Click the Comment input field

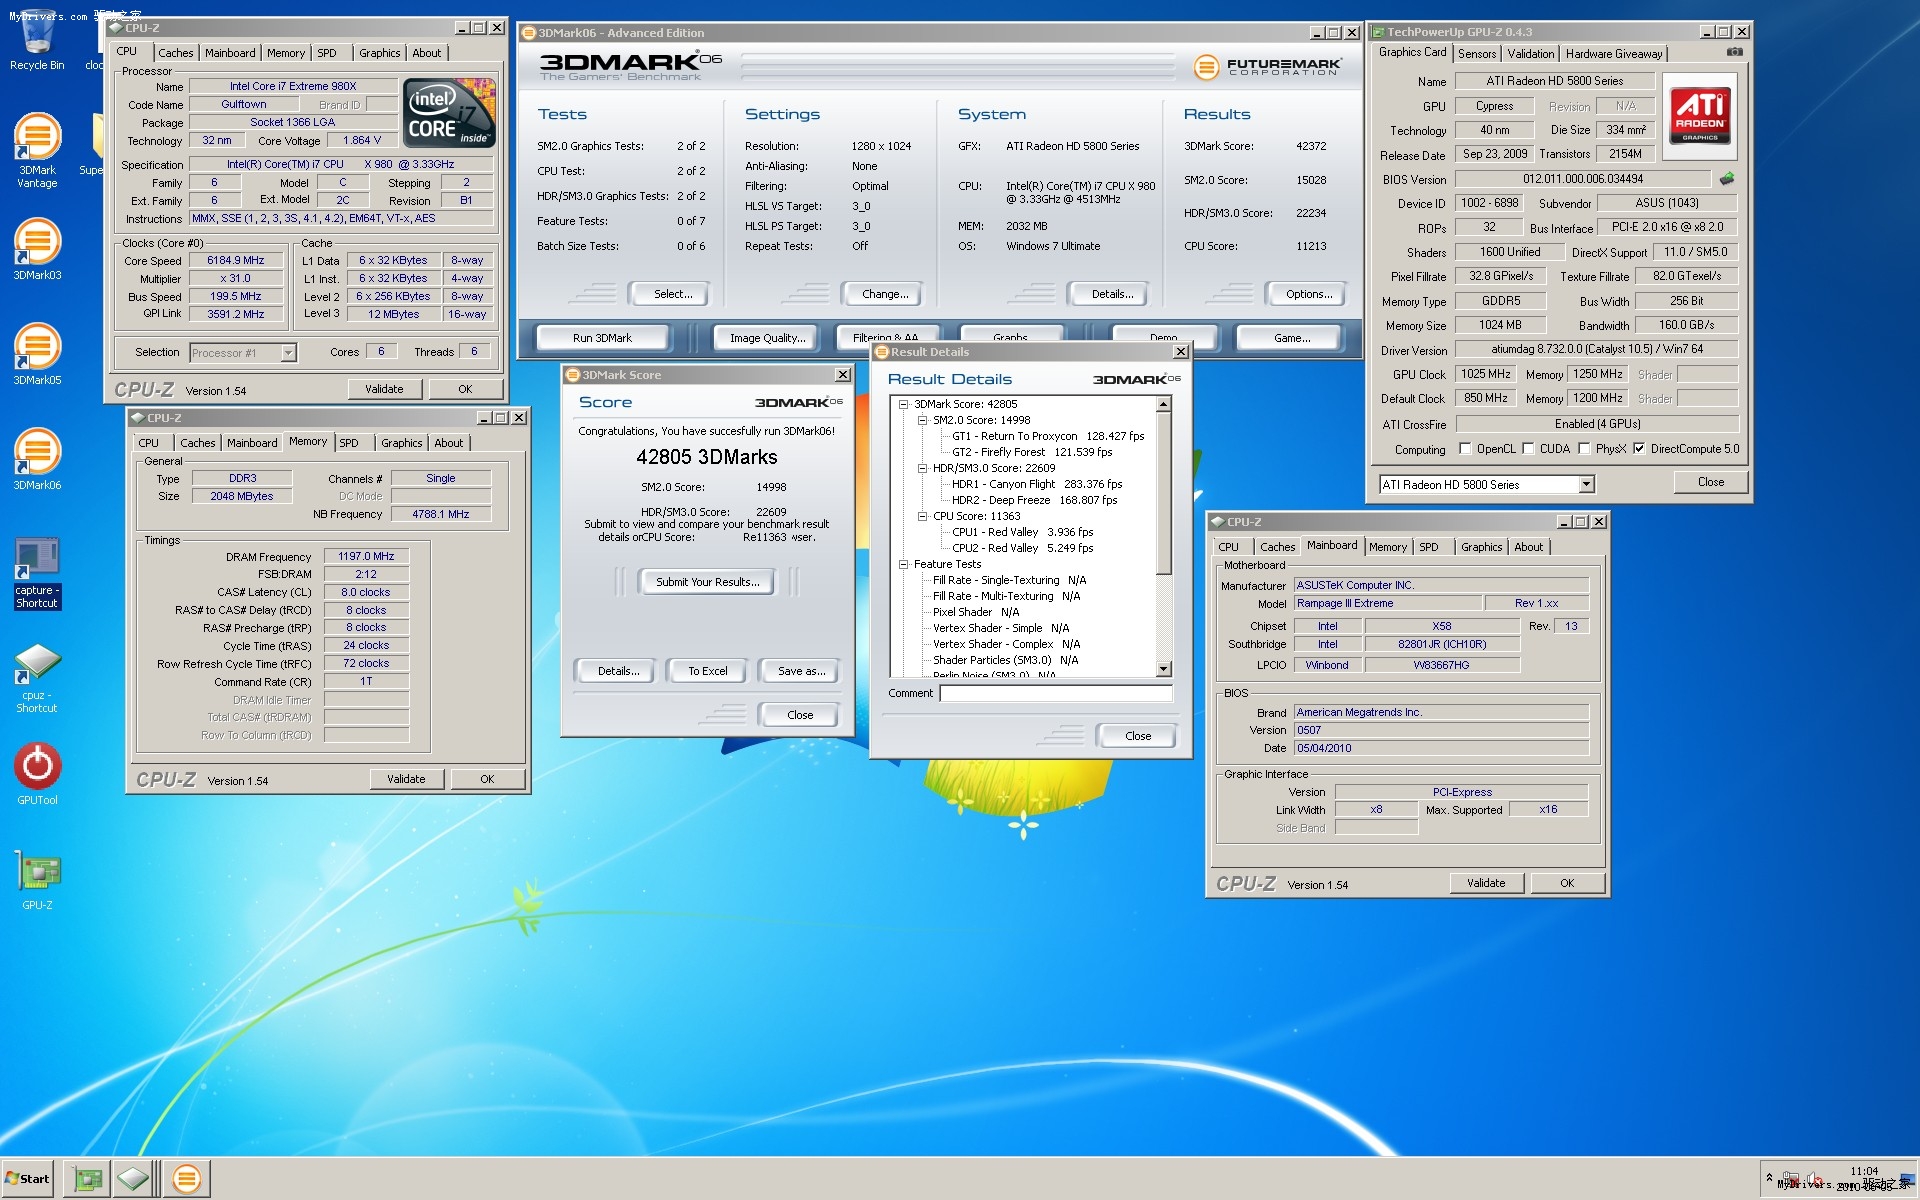pos(1056,693)
